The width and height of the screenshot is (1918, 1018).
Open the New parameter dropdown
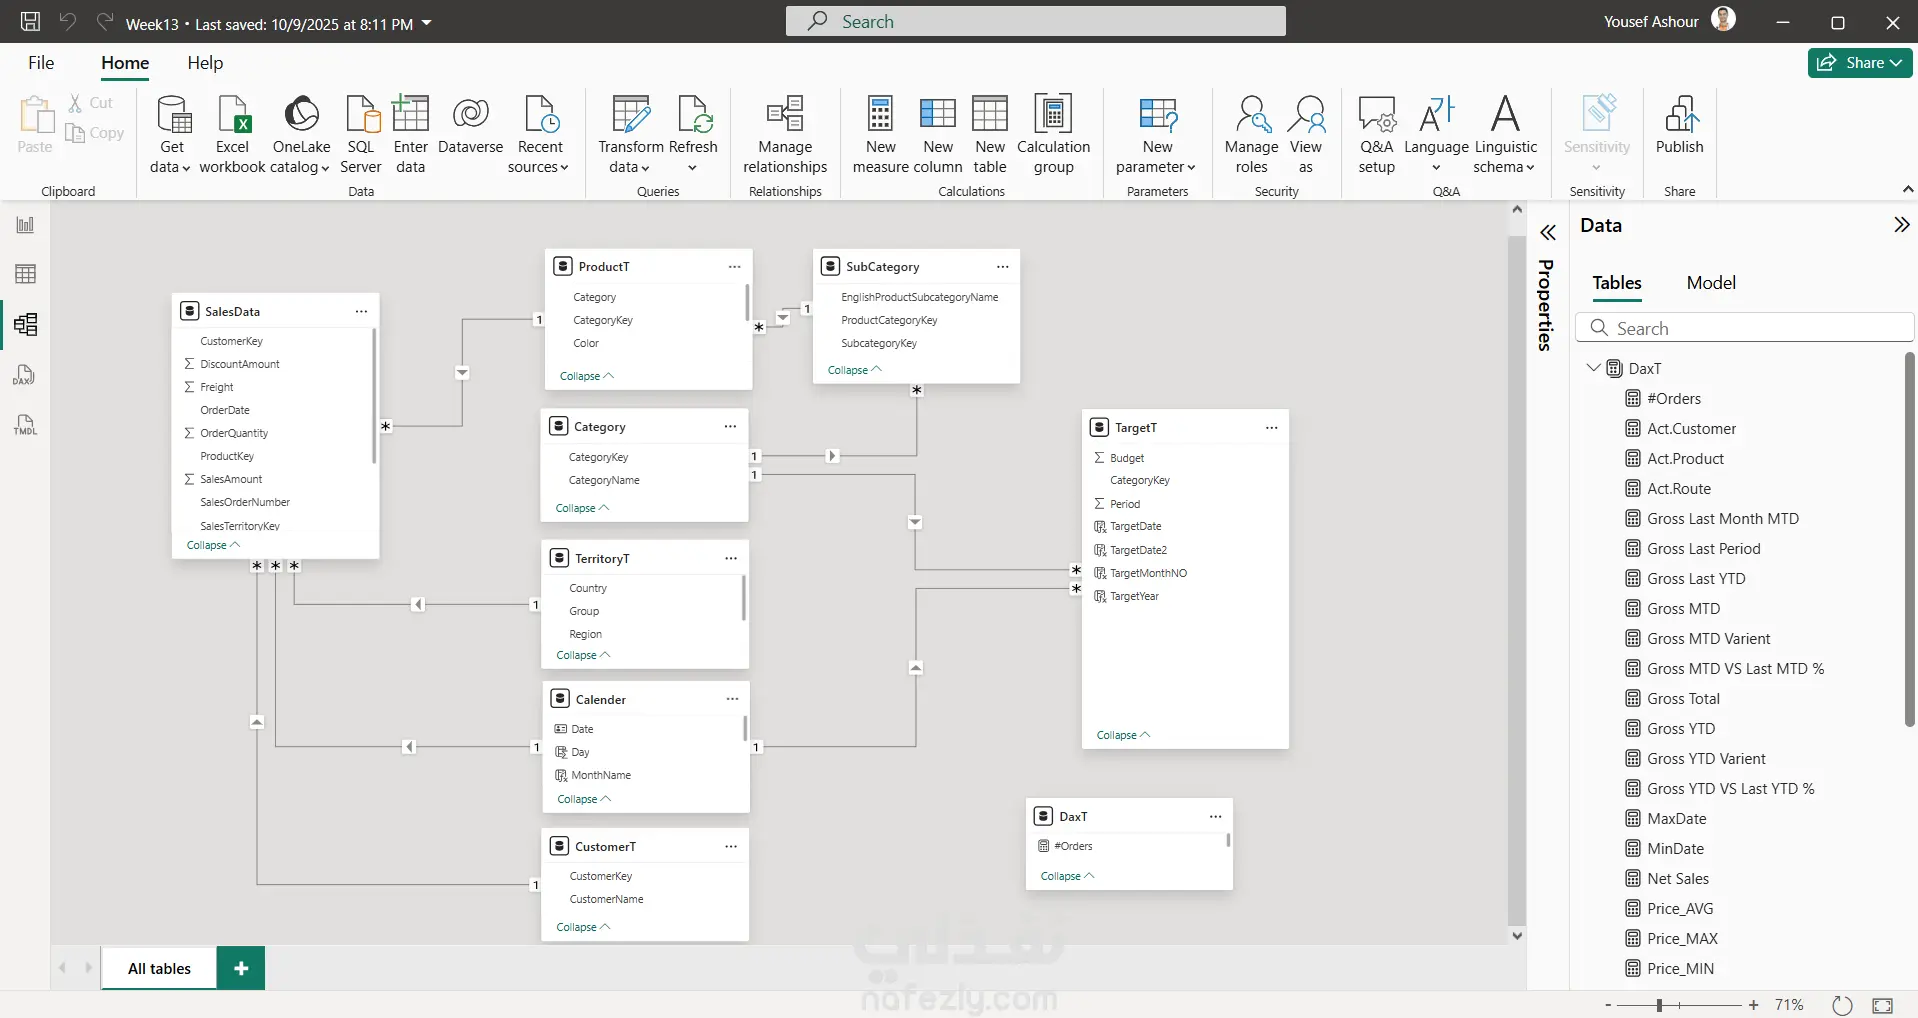(1157, 135)
